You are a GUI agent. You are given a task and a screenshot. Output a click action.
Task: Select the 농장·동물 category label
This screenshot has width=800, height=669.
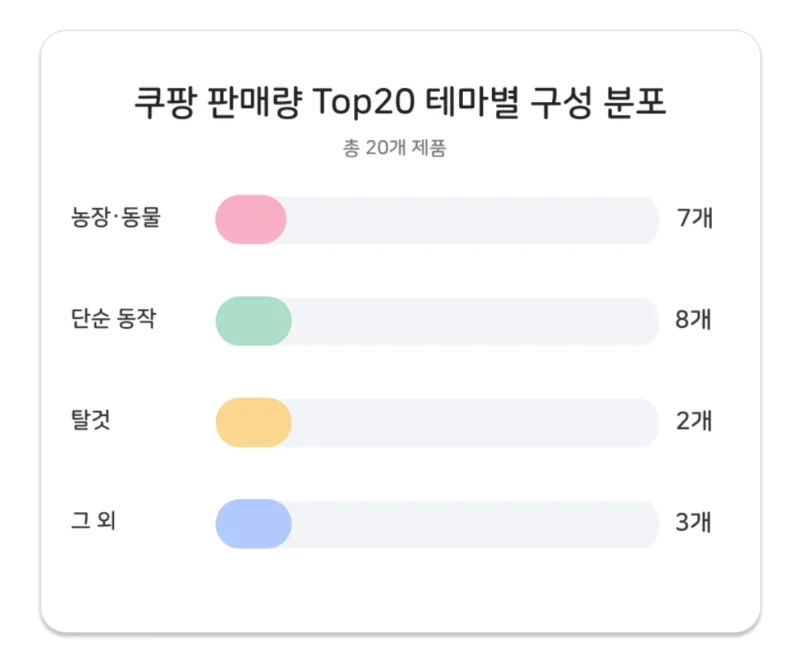[116, 218]
